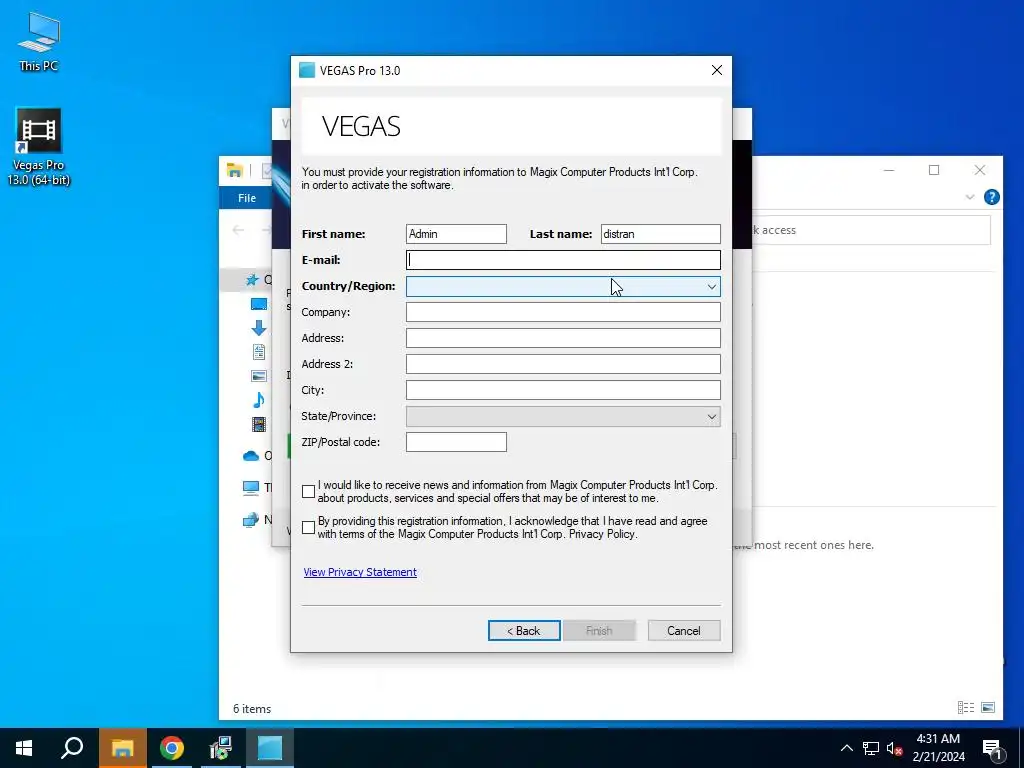Check the Privacy Policy acknowledgment checkbox

point(309,528)
